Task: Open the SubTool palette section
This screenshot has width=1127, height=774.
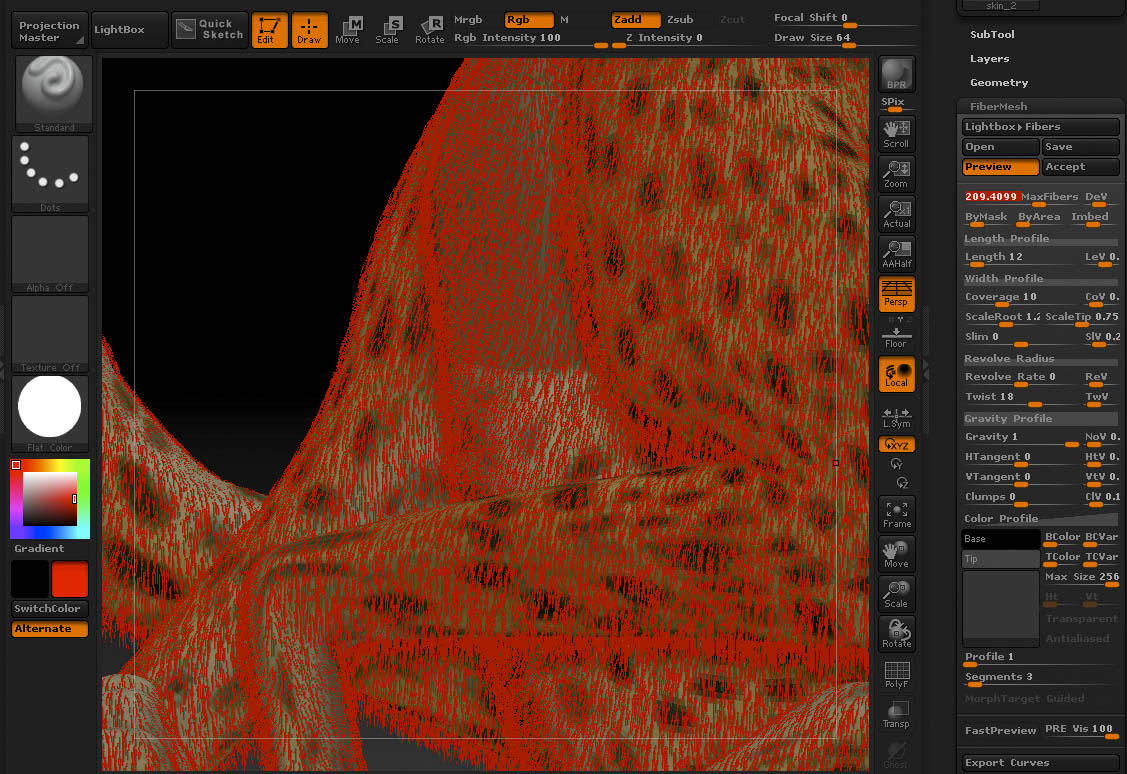Action: tap(992, 35)
